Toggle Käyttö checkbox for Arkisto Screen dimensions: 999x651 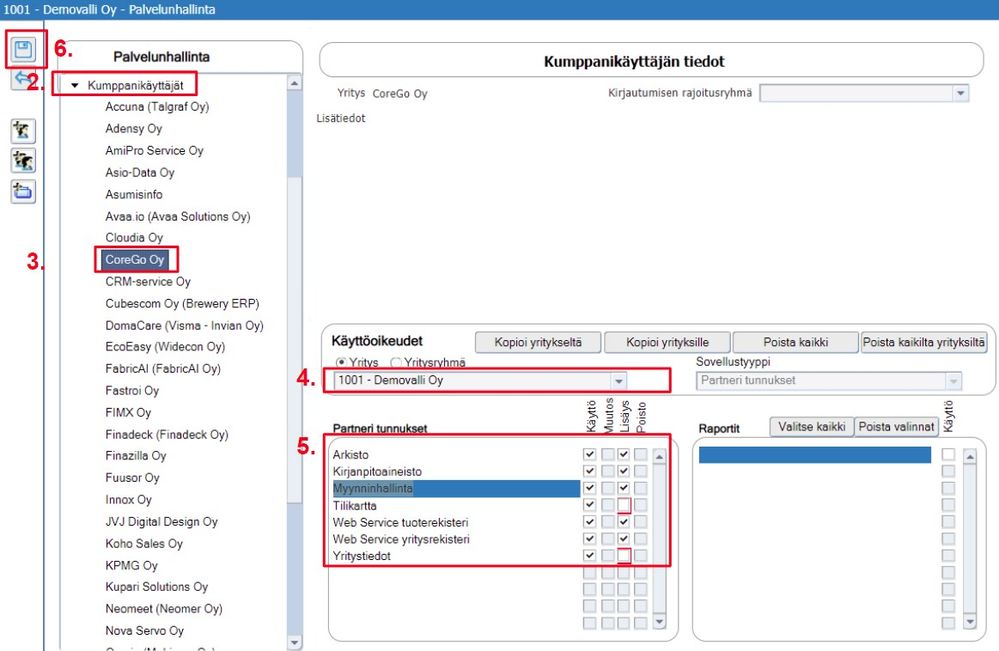click(x=589, y=454)
